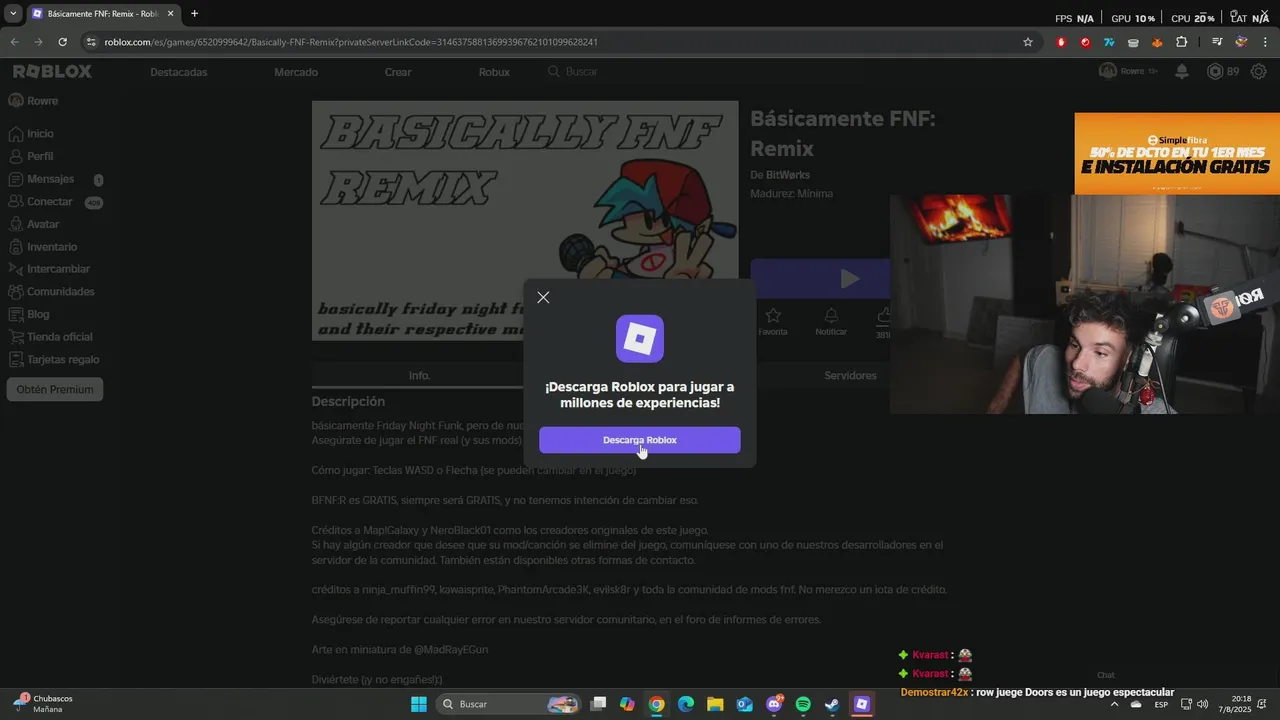The width and height of the screenshot is (1280, 720).
Task: Open the Chrome three-dot menu
Action: click(1265, 42)
